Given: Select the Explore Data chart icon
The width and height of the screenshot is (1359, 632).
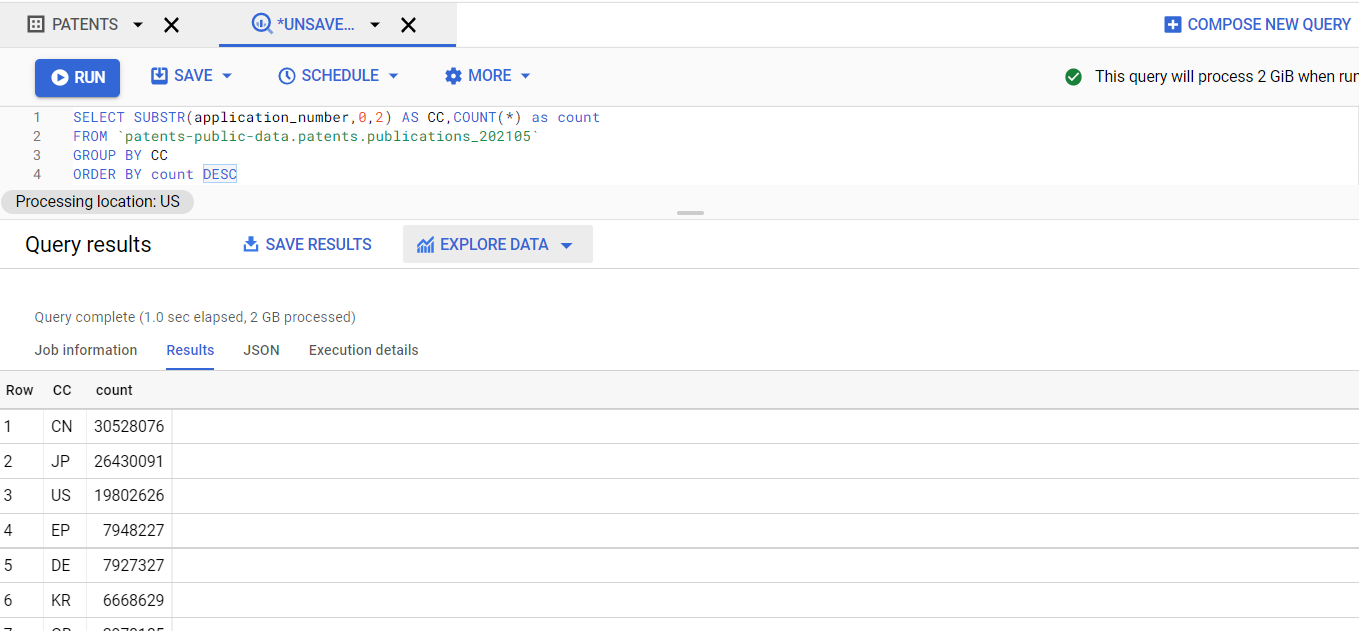Looking at the screenshot, I should point(424,243).
